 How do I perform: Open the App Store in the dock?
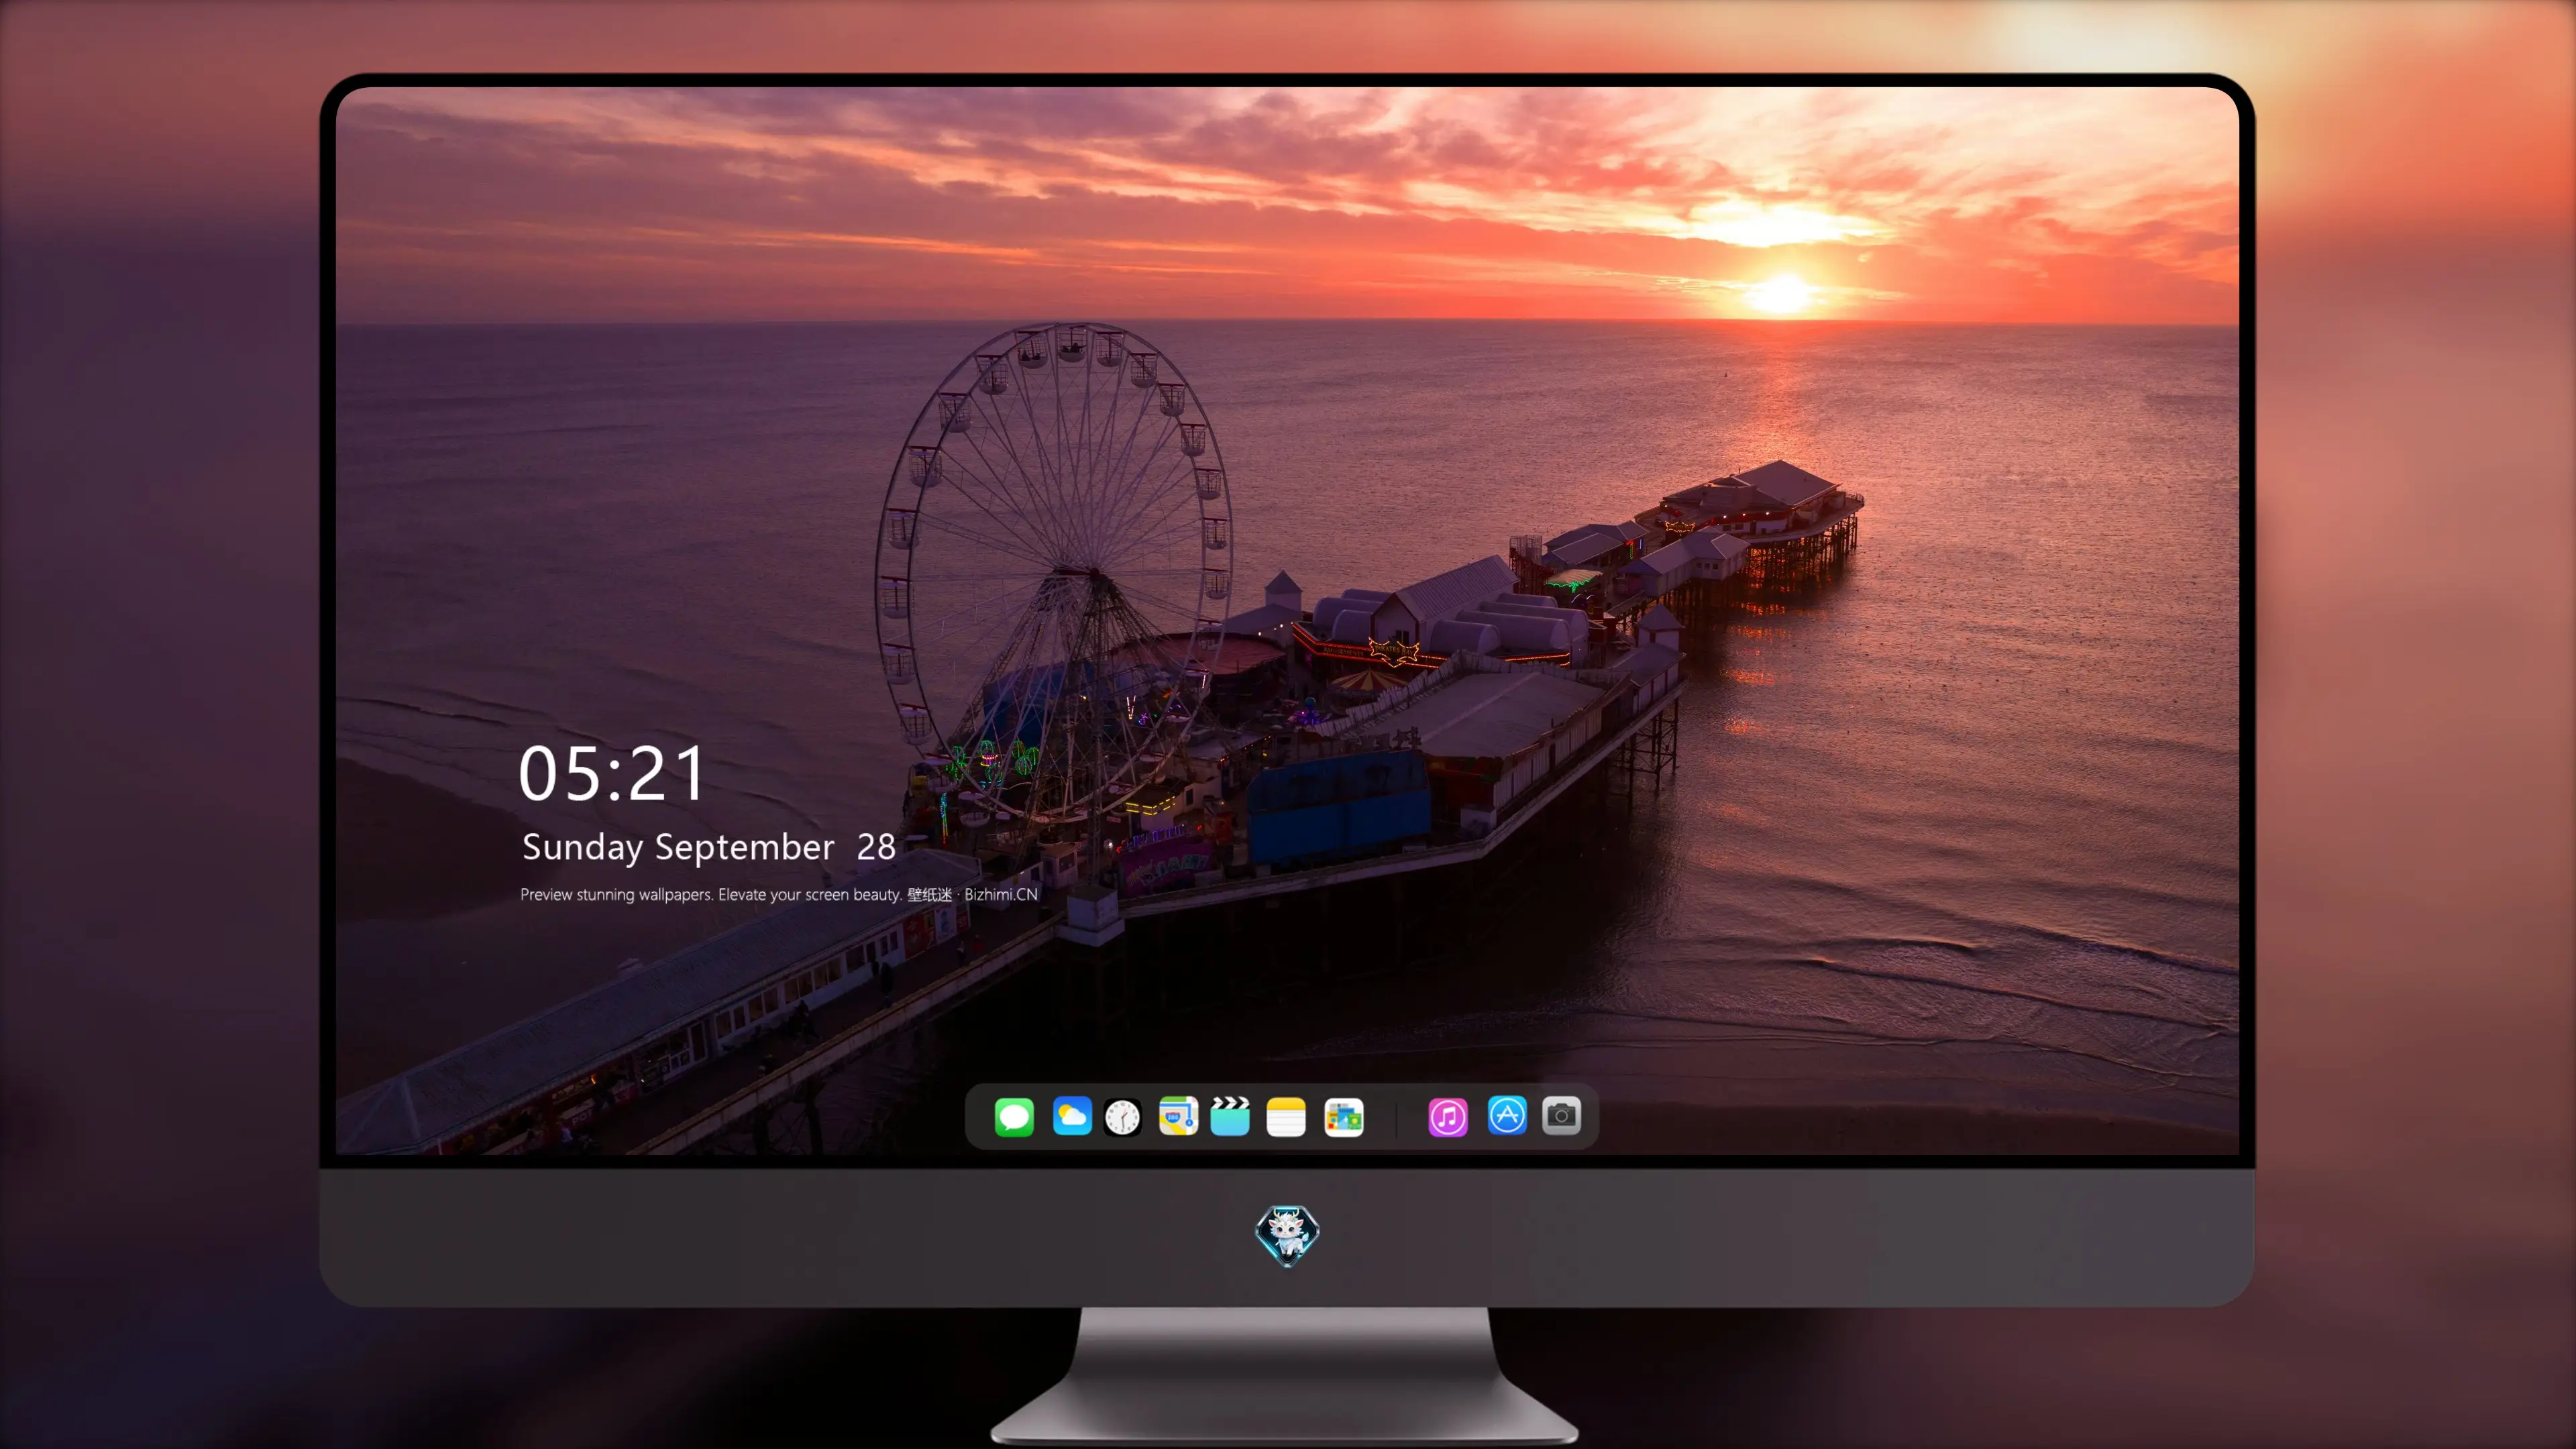1507,1115
